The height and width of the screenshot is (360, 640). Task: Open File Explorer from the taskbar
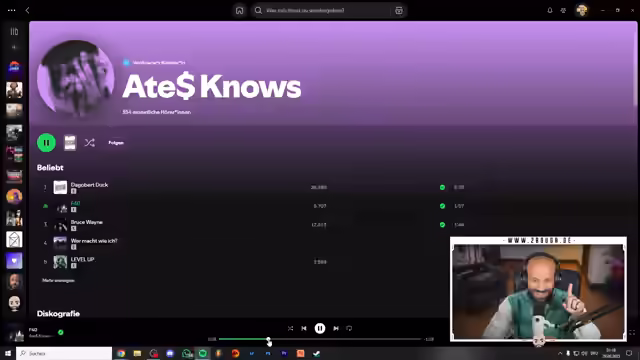138,353
